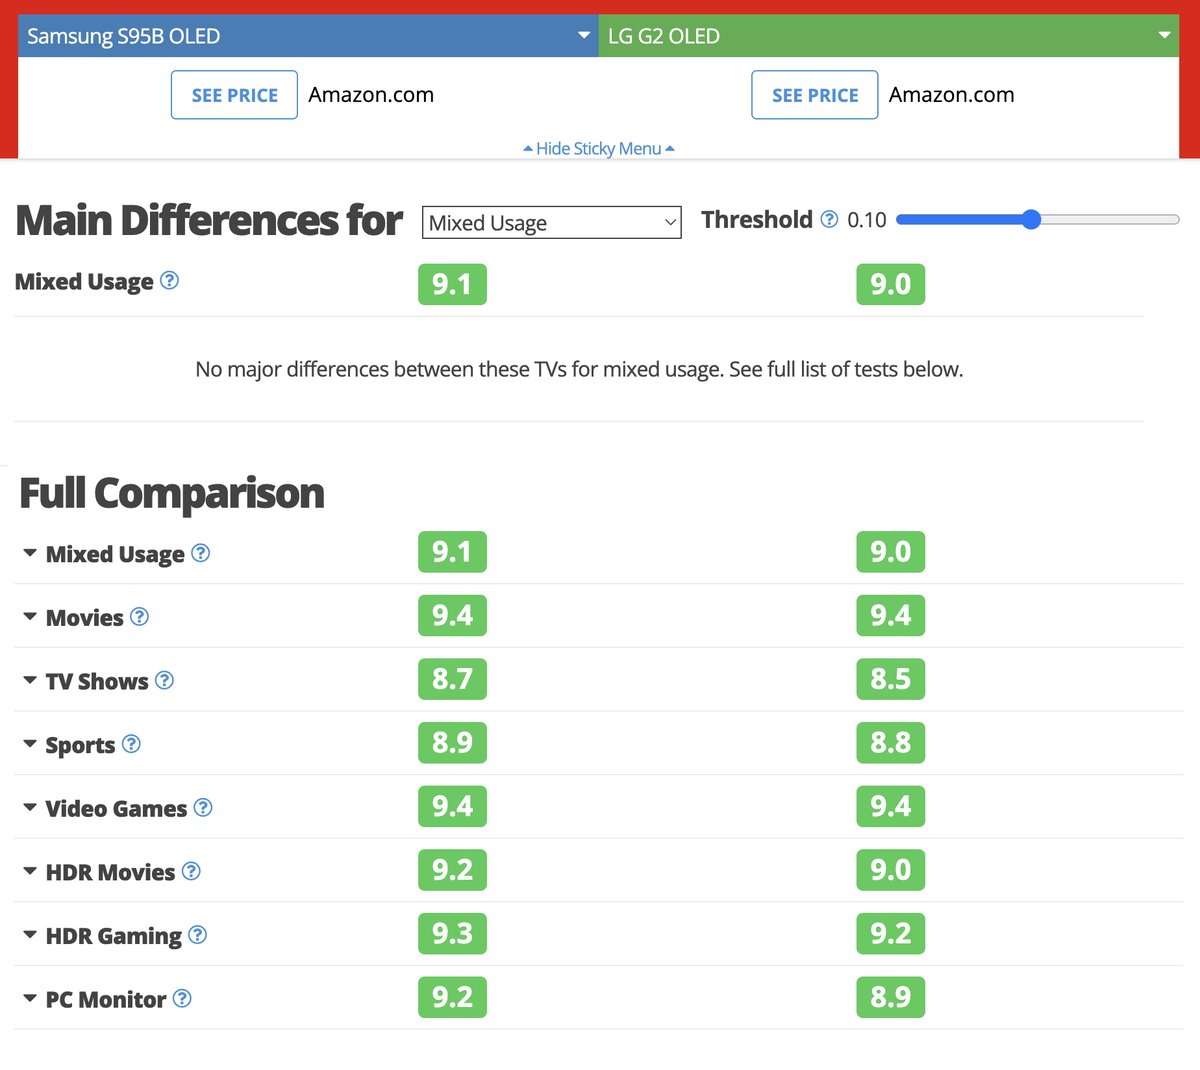
Task: Click LG G2 HDR Movies score 9.0
Action: (890, 870)
